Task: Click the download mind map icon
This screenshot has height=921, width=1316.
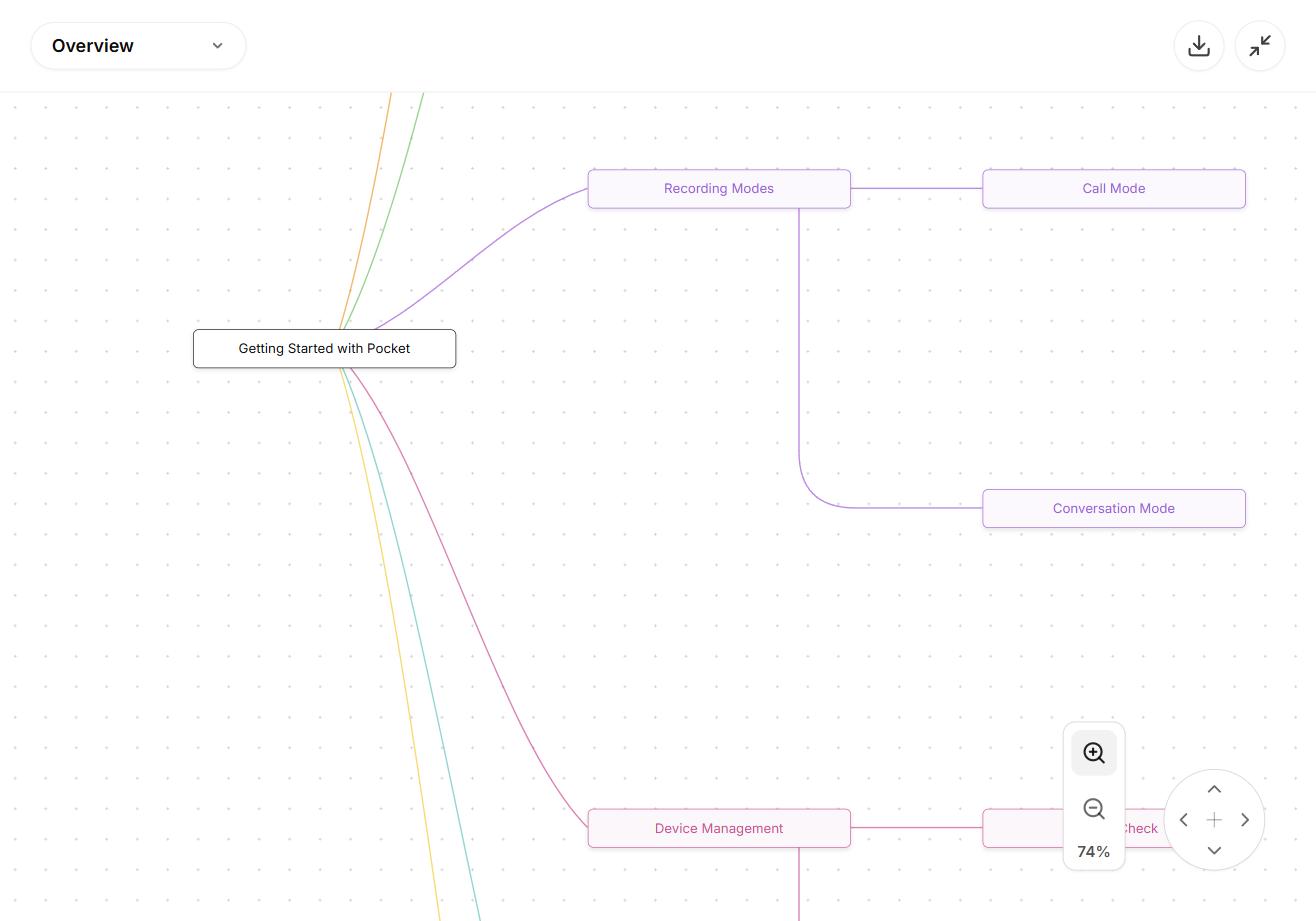Action: click(1199, 46)
